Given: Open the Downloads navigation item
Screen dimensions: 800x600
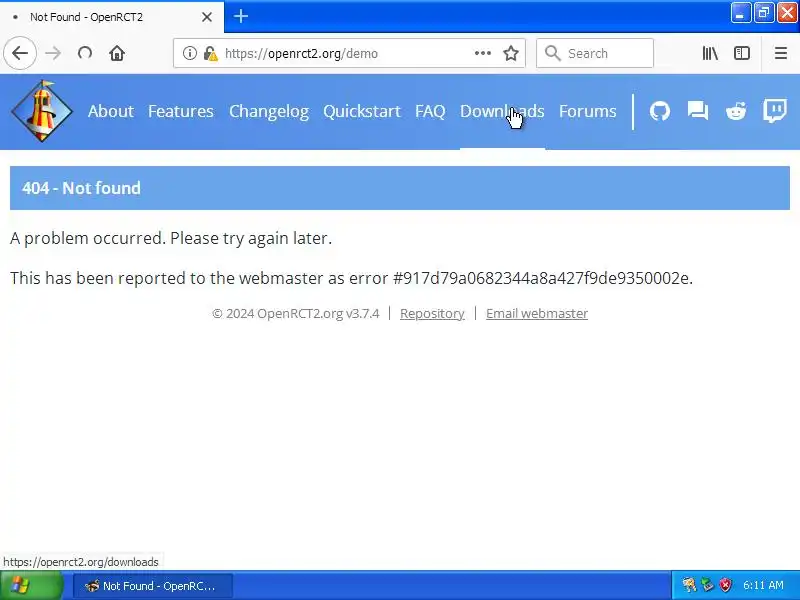Looking at the screenshot, I should coord(502,111).
